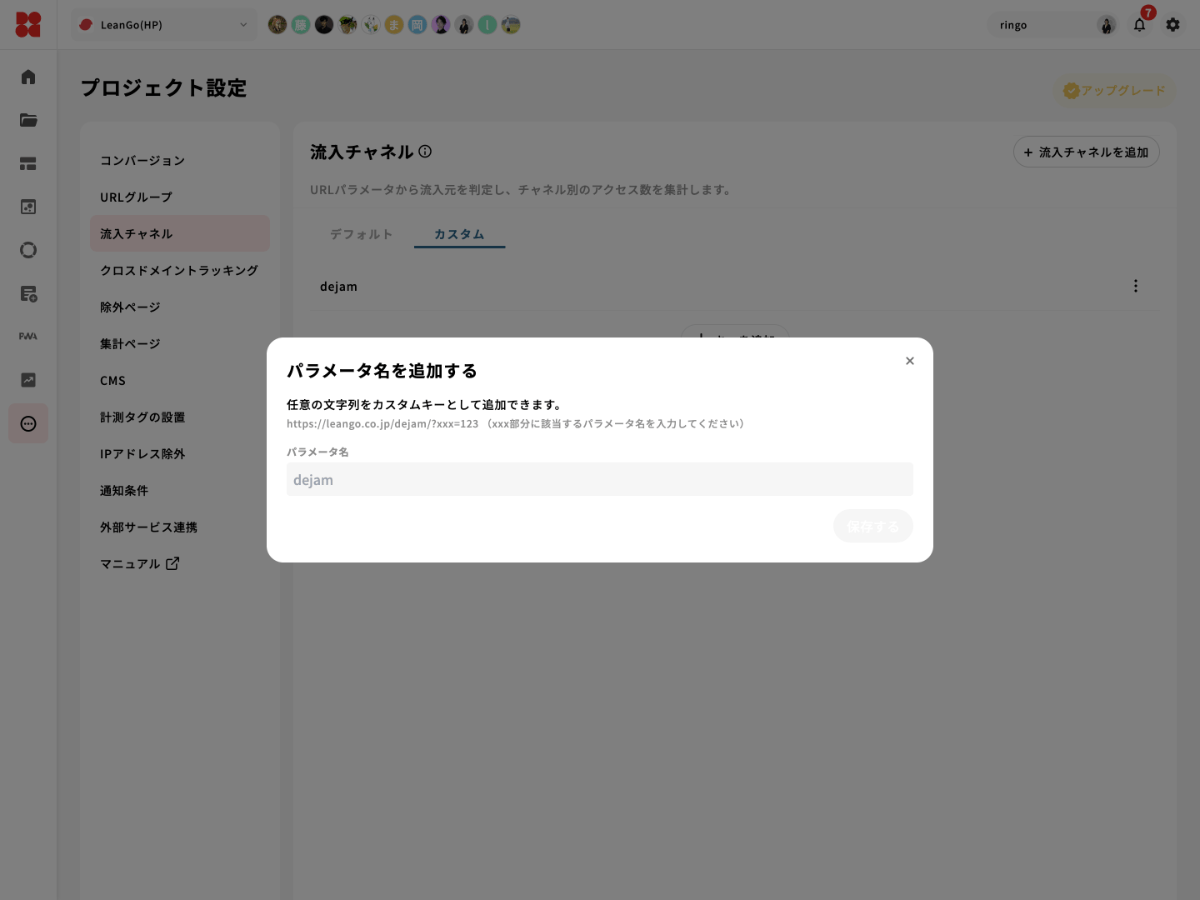Click the パラメータ名 input field

pos(600,479)
